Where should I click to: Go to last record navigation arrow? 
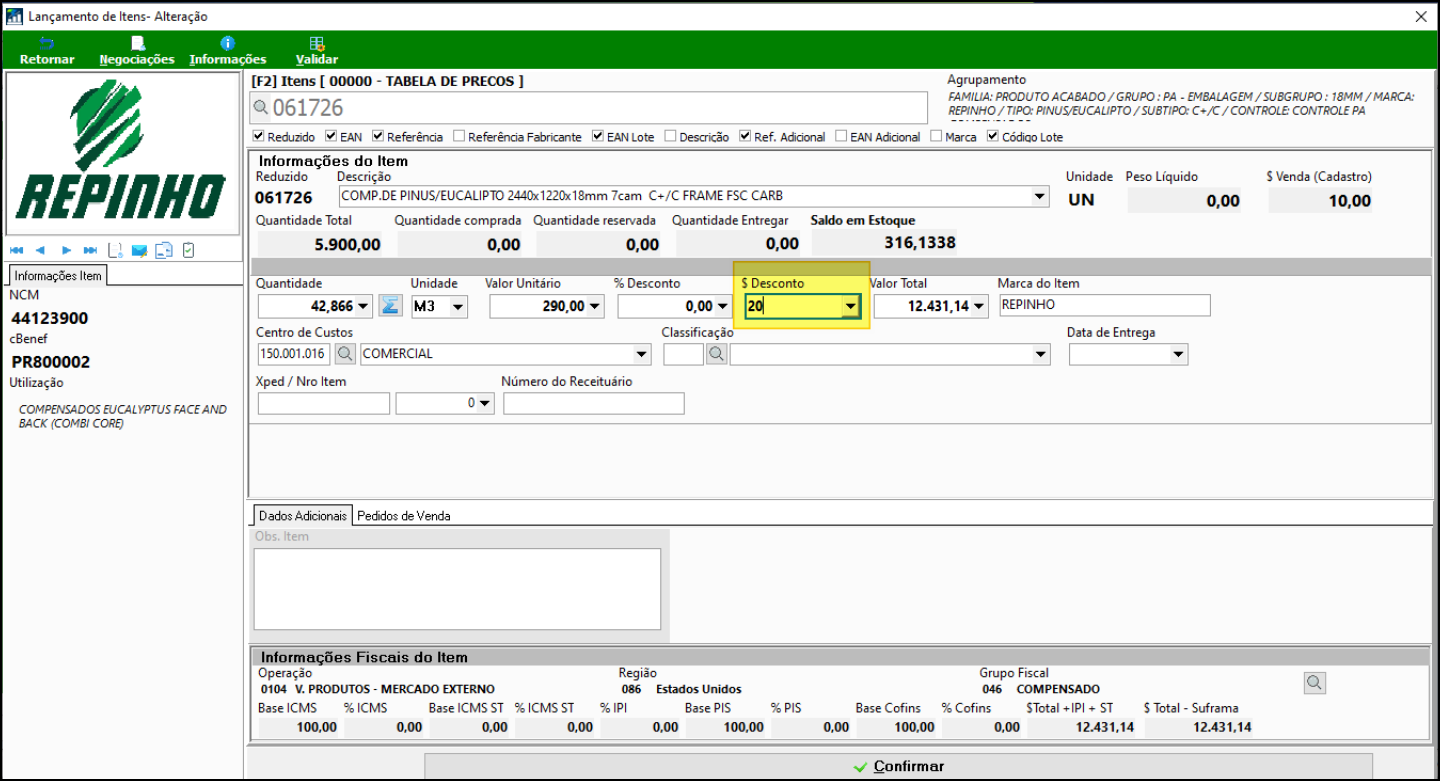click(x=90, y=250)
